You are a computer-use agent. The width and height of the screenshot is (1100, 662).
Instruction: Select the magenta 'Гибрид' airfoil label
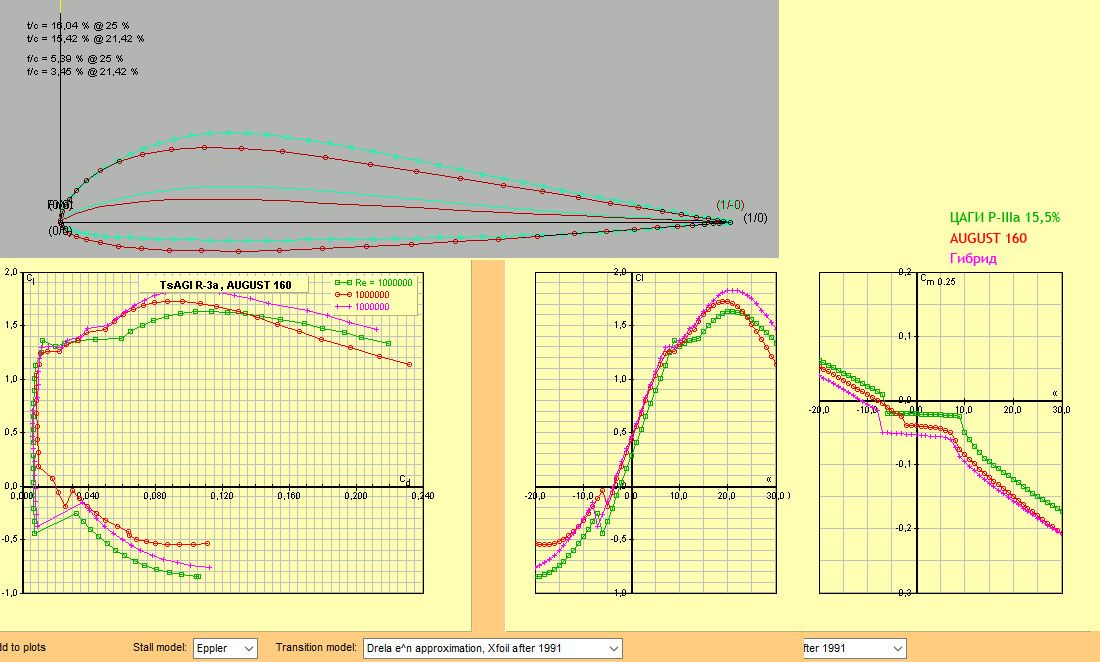coord(972,258)
